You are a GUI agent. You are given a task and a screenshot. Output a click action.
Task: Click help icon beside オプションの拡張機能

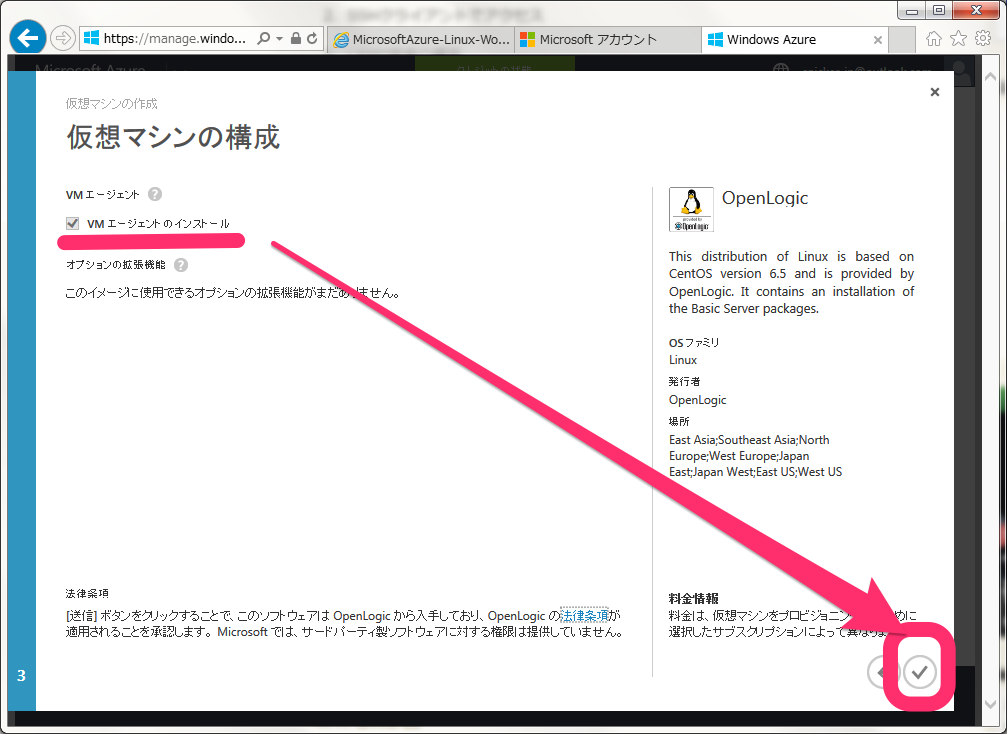click(x=181, y=265)
